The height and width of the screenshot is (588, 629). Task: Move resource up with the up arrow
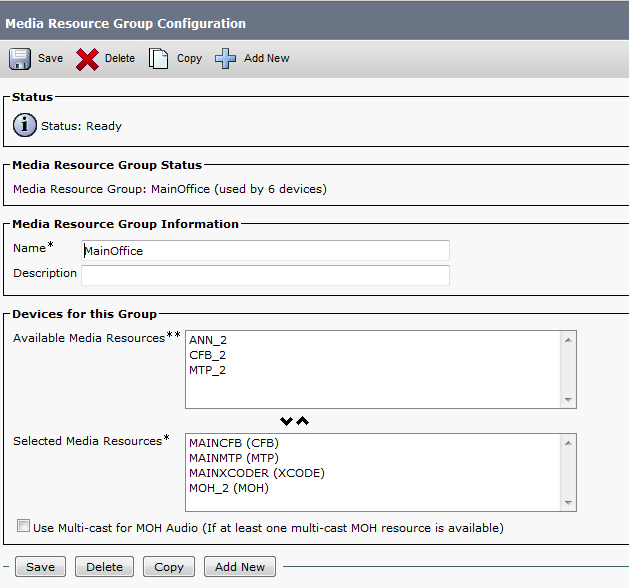point(303,421)
